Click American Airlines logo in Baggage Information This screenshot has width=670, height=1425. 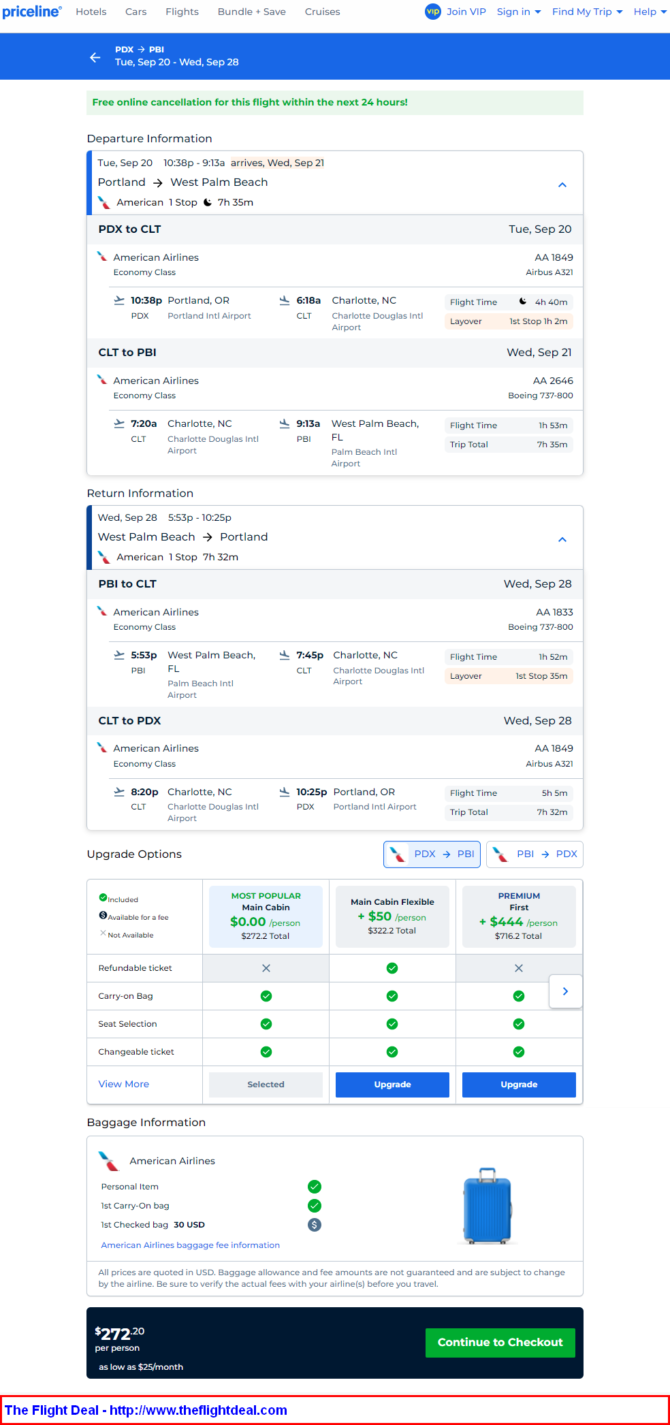[109, 1161]
